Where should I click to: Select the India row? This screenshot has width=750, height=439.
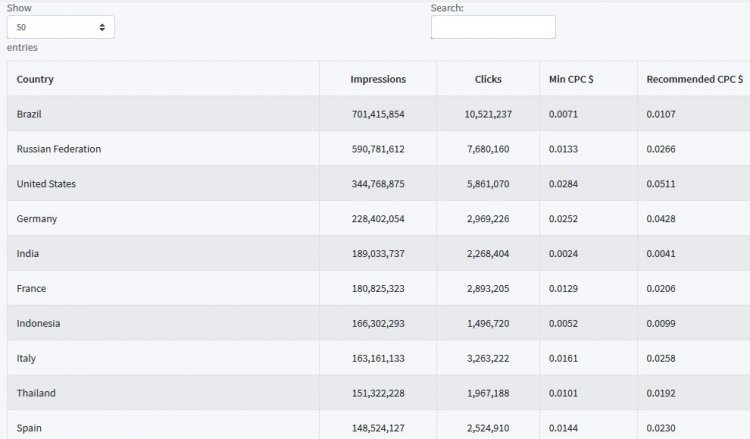point(378,253)
